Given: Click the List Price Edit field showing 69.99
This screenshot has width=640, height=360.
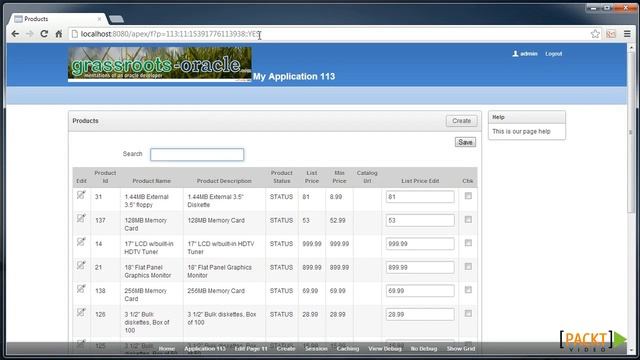Looking at the screenshot, I should point(420,291).
